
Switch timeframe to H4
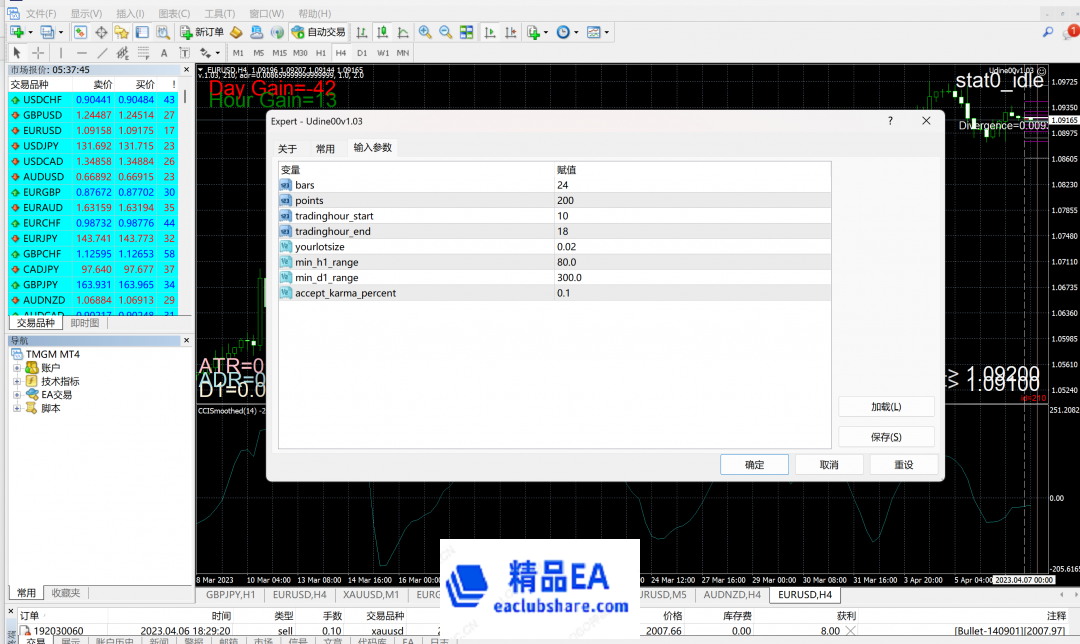pyautogui.click(x=341, y=53)
